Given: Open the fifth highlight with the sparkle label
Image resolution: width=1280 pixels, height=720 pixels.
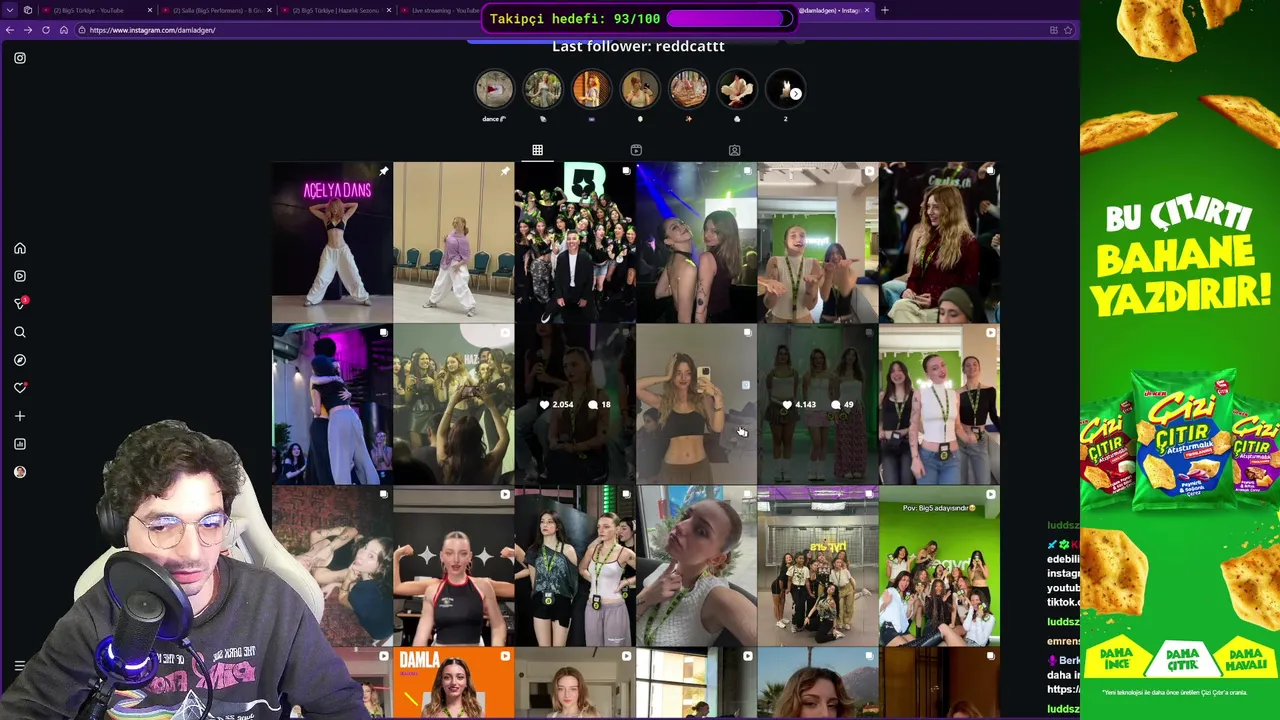Looking at the screenshot, I should [x=688, y=91].
